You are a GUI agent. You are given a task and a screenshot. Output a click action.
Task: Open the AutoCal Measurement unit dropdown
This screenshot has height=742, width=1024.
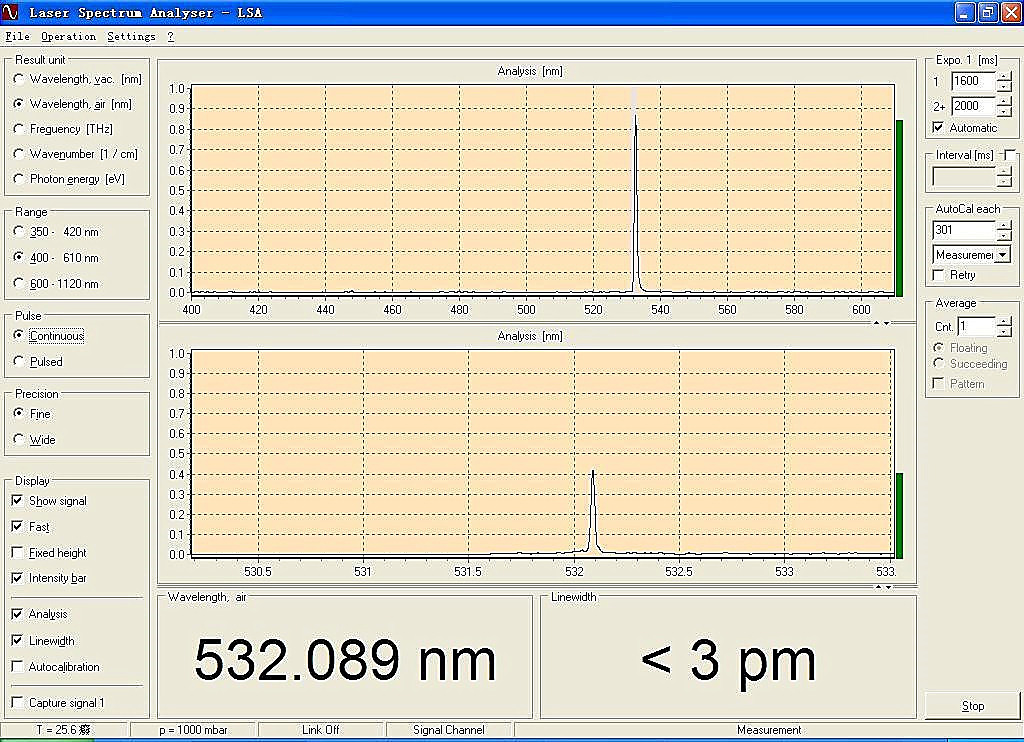1003,255
